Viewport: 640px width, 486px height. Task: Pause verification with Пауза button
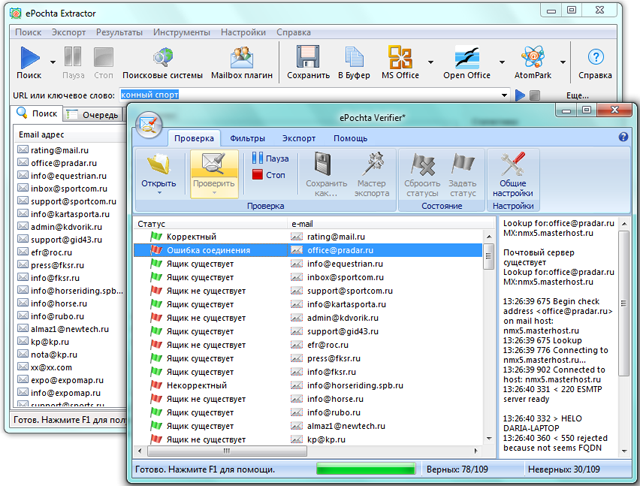click(x=270, y=158)
